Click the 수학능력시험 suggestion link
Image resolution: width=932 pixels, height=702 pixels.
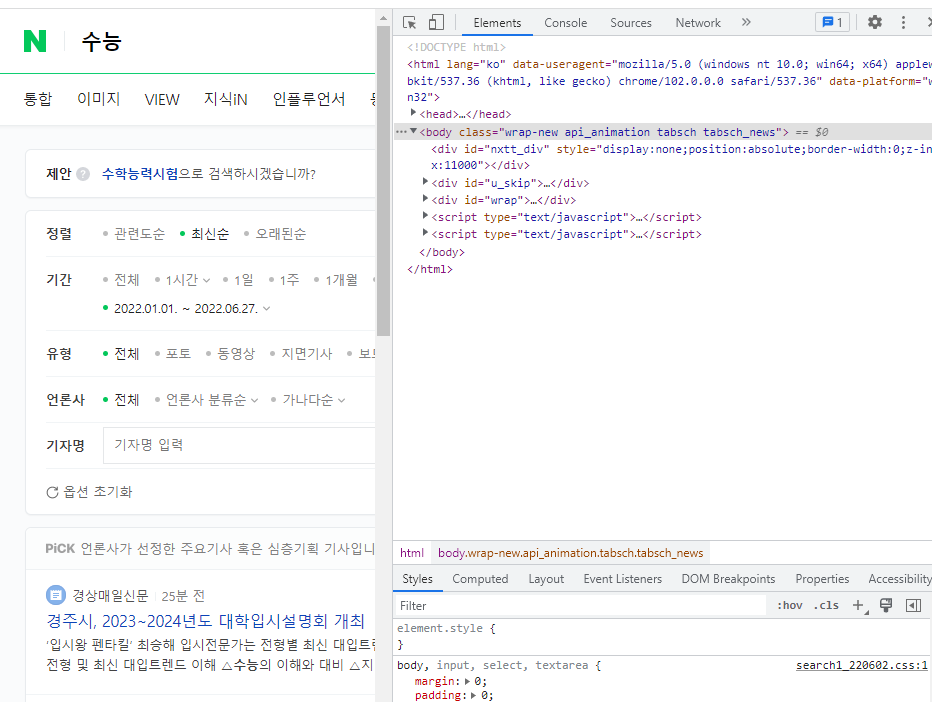point(140,174)
